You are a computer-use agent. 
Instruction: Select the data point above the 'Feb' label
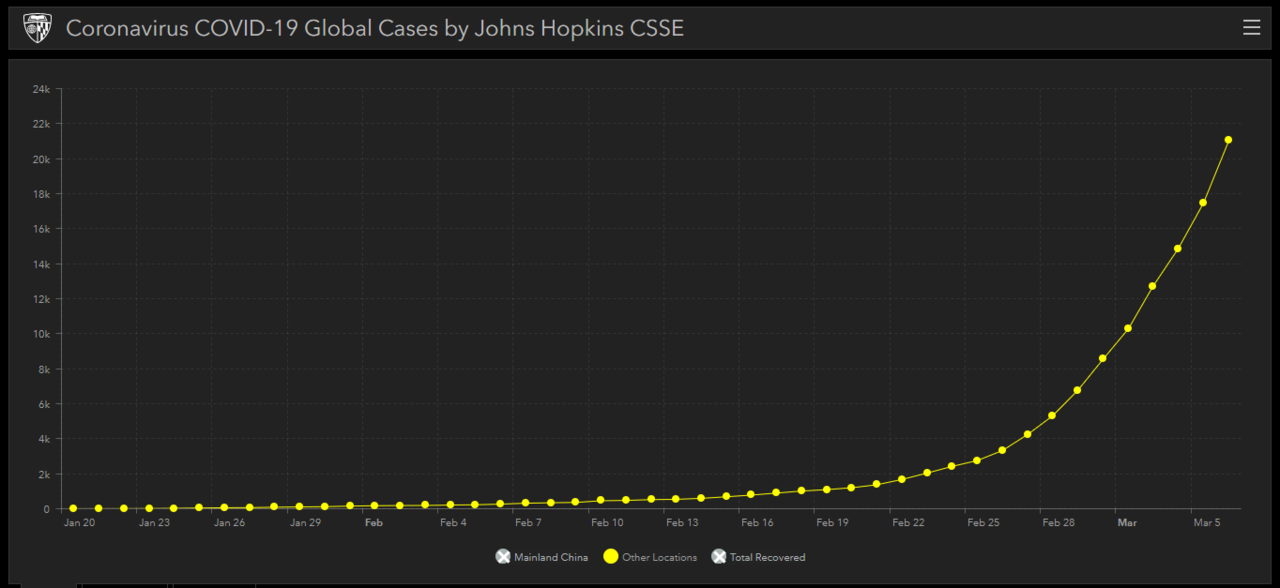[375, 505]
